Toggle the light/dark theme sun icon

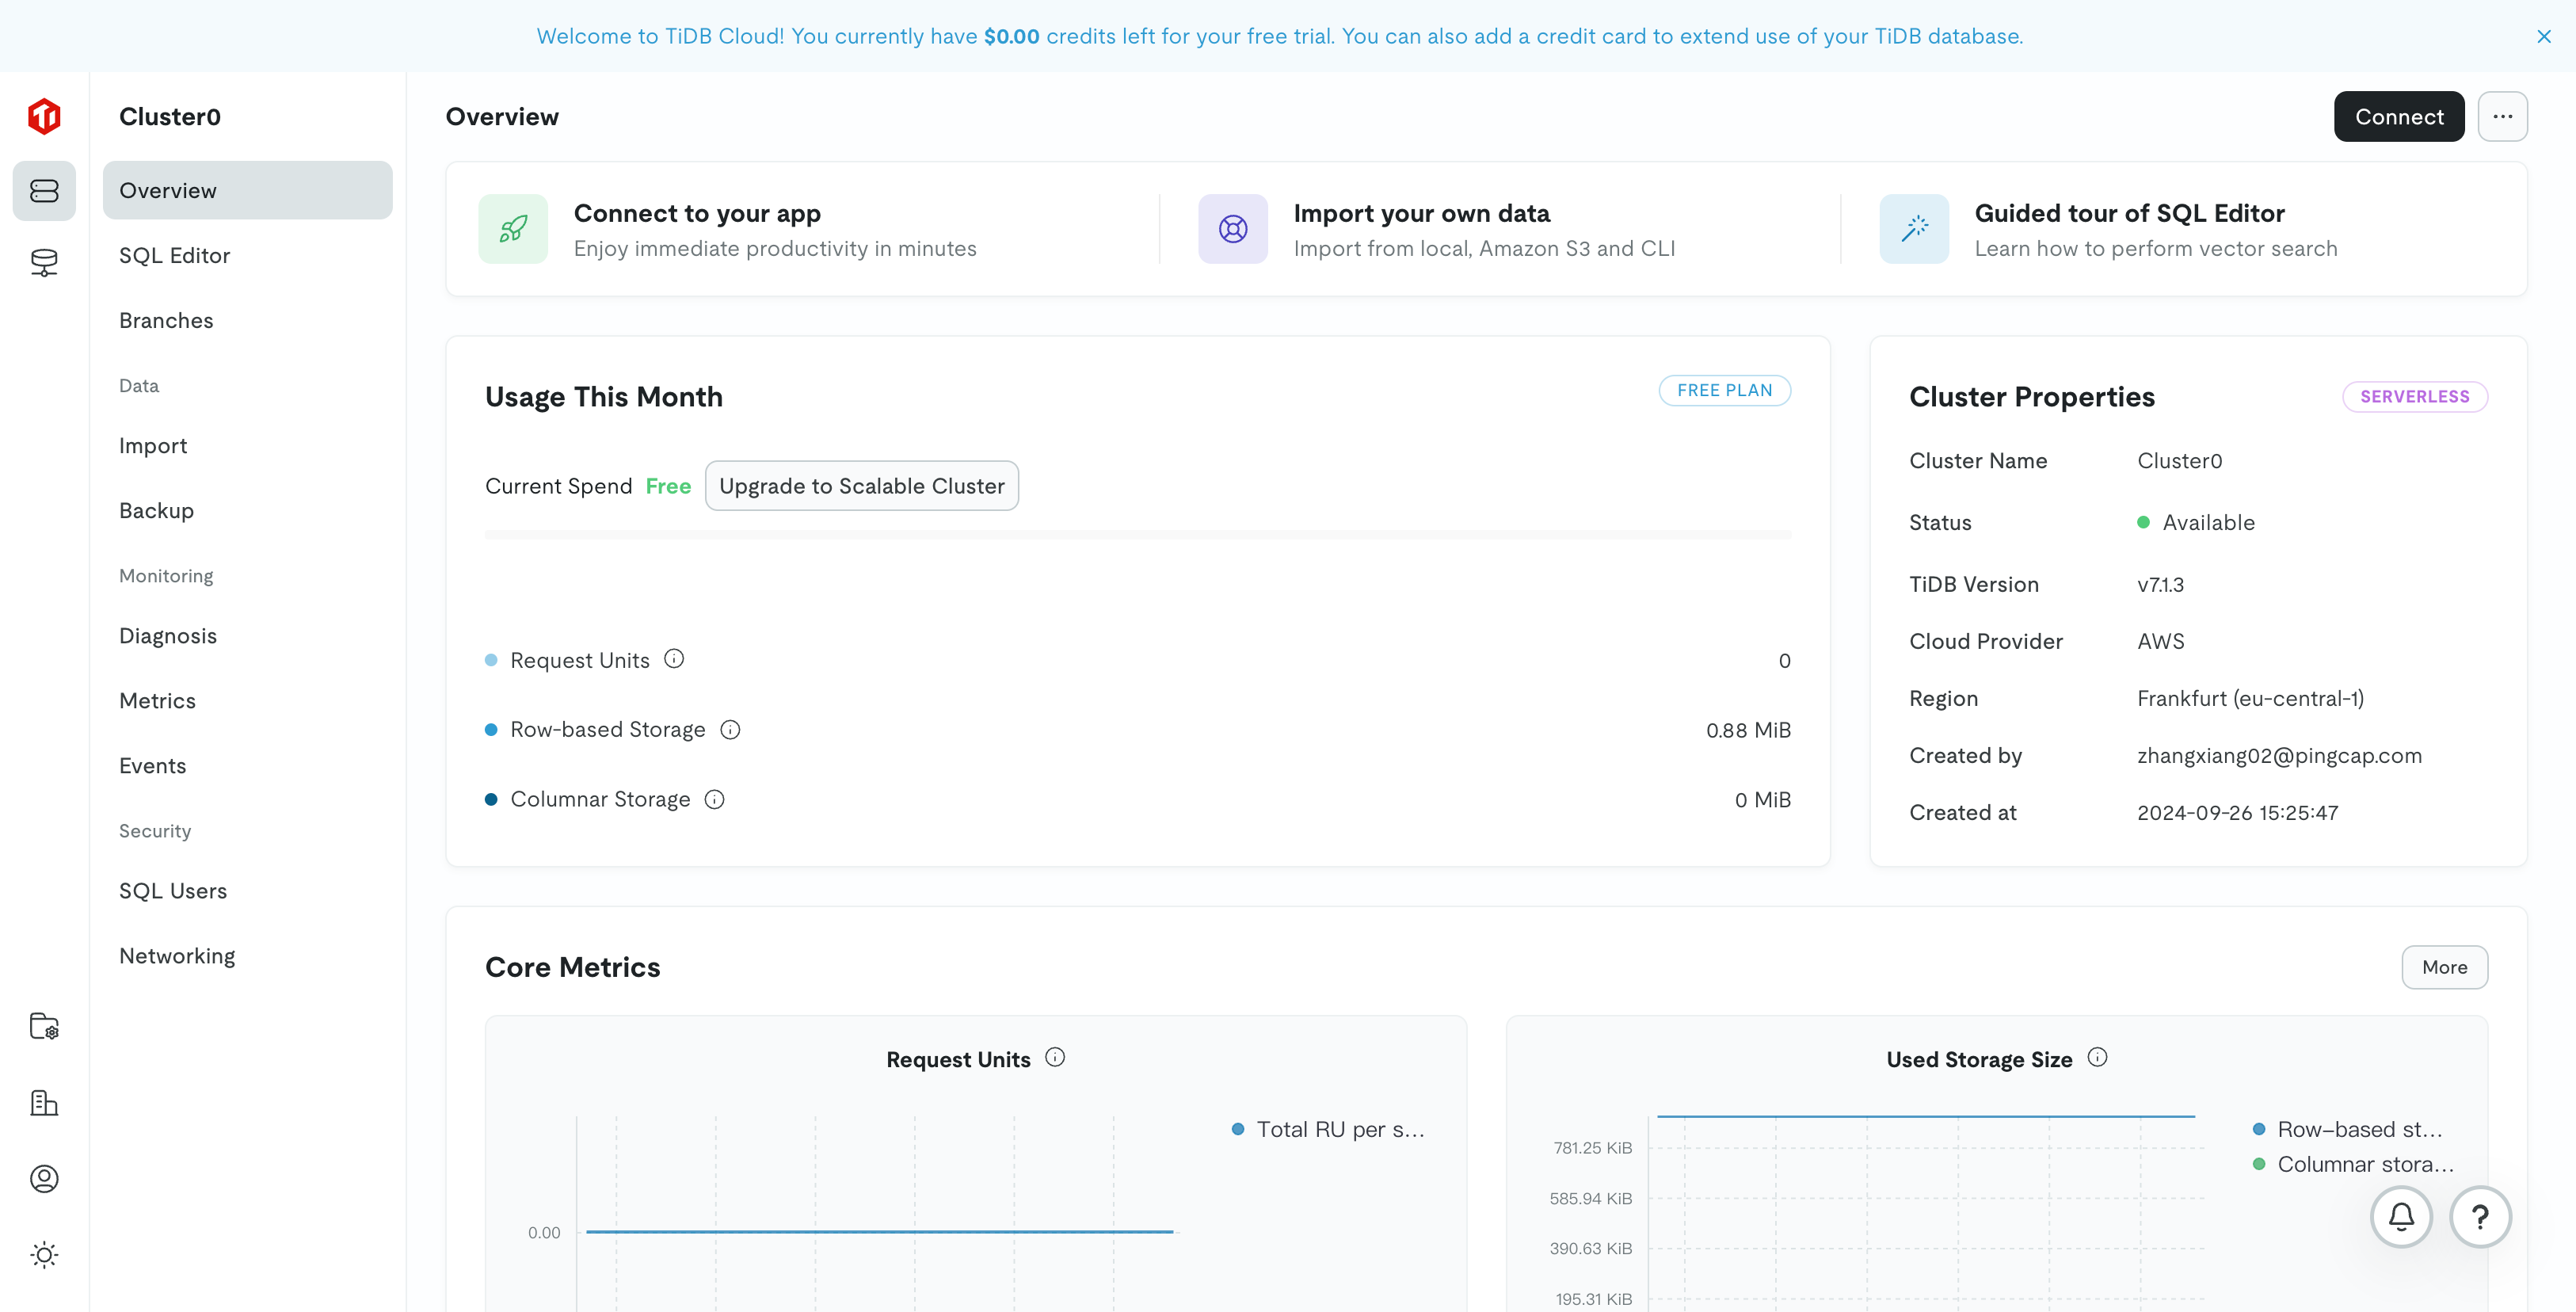(x=44, y=1255)
